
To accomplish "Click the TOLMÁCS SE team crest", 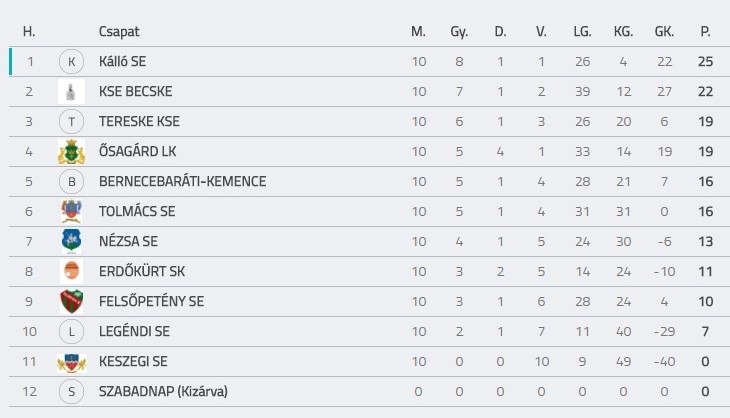I will pos(71,211).
